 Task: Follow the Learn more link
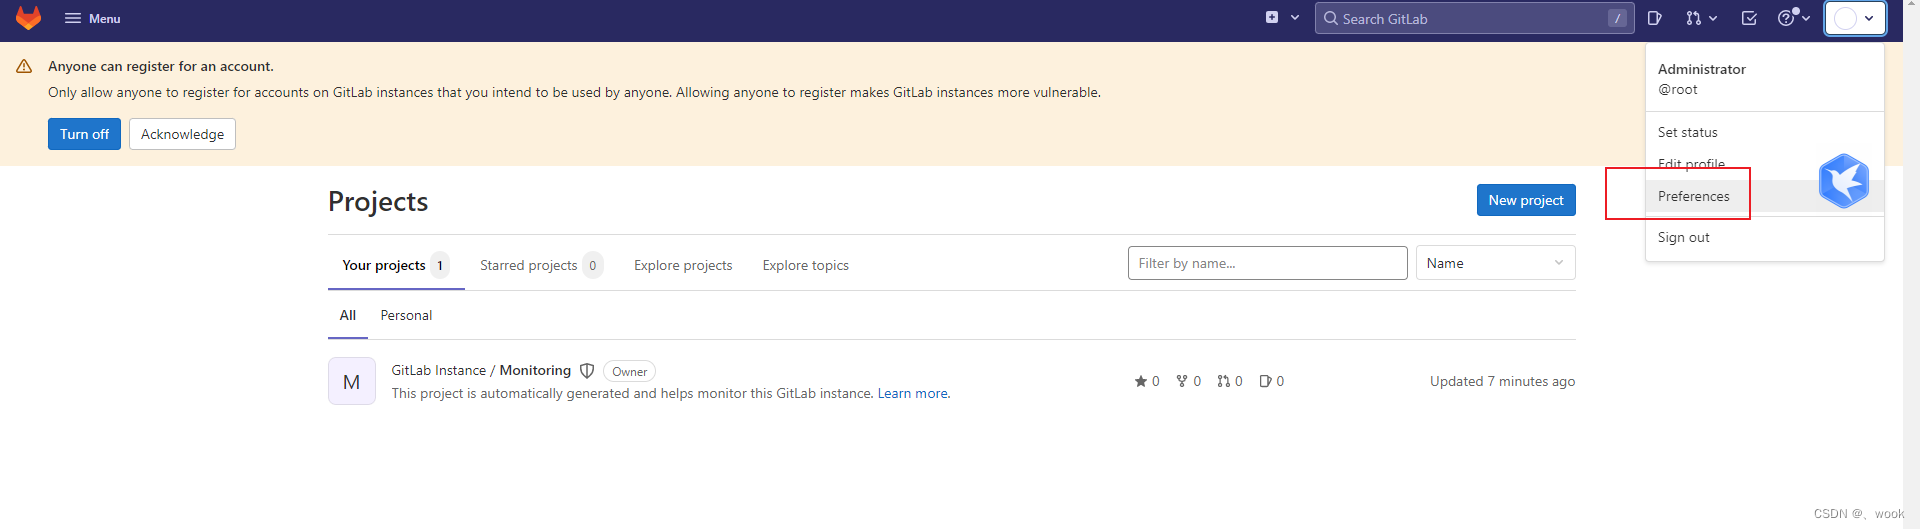click(912, 393)
